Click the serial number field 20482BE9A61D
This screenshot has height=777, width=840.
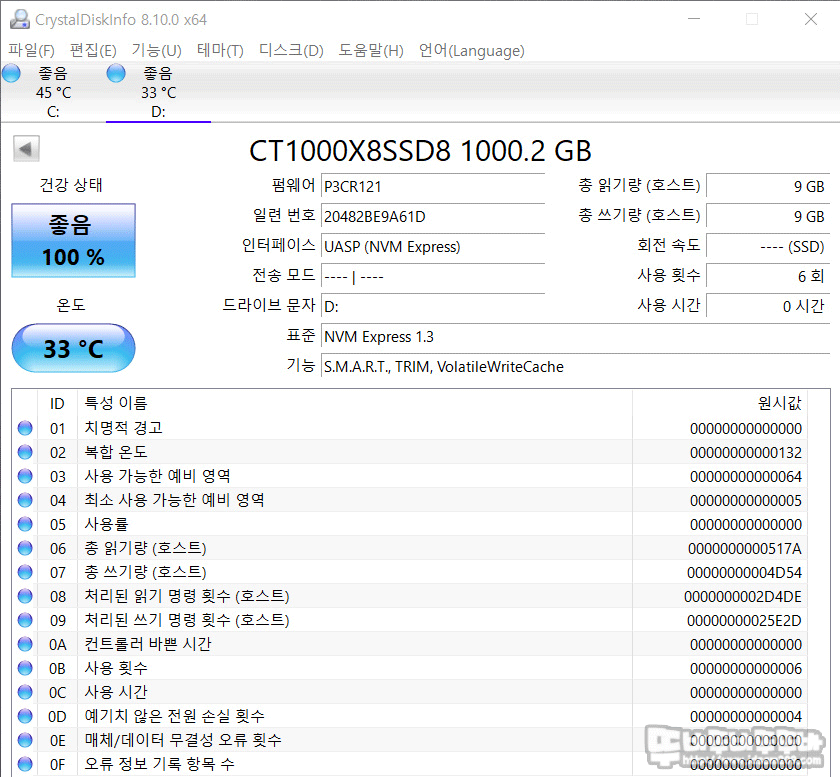(x=433, y=216)
